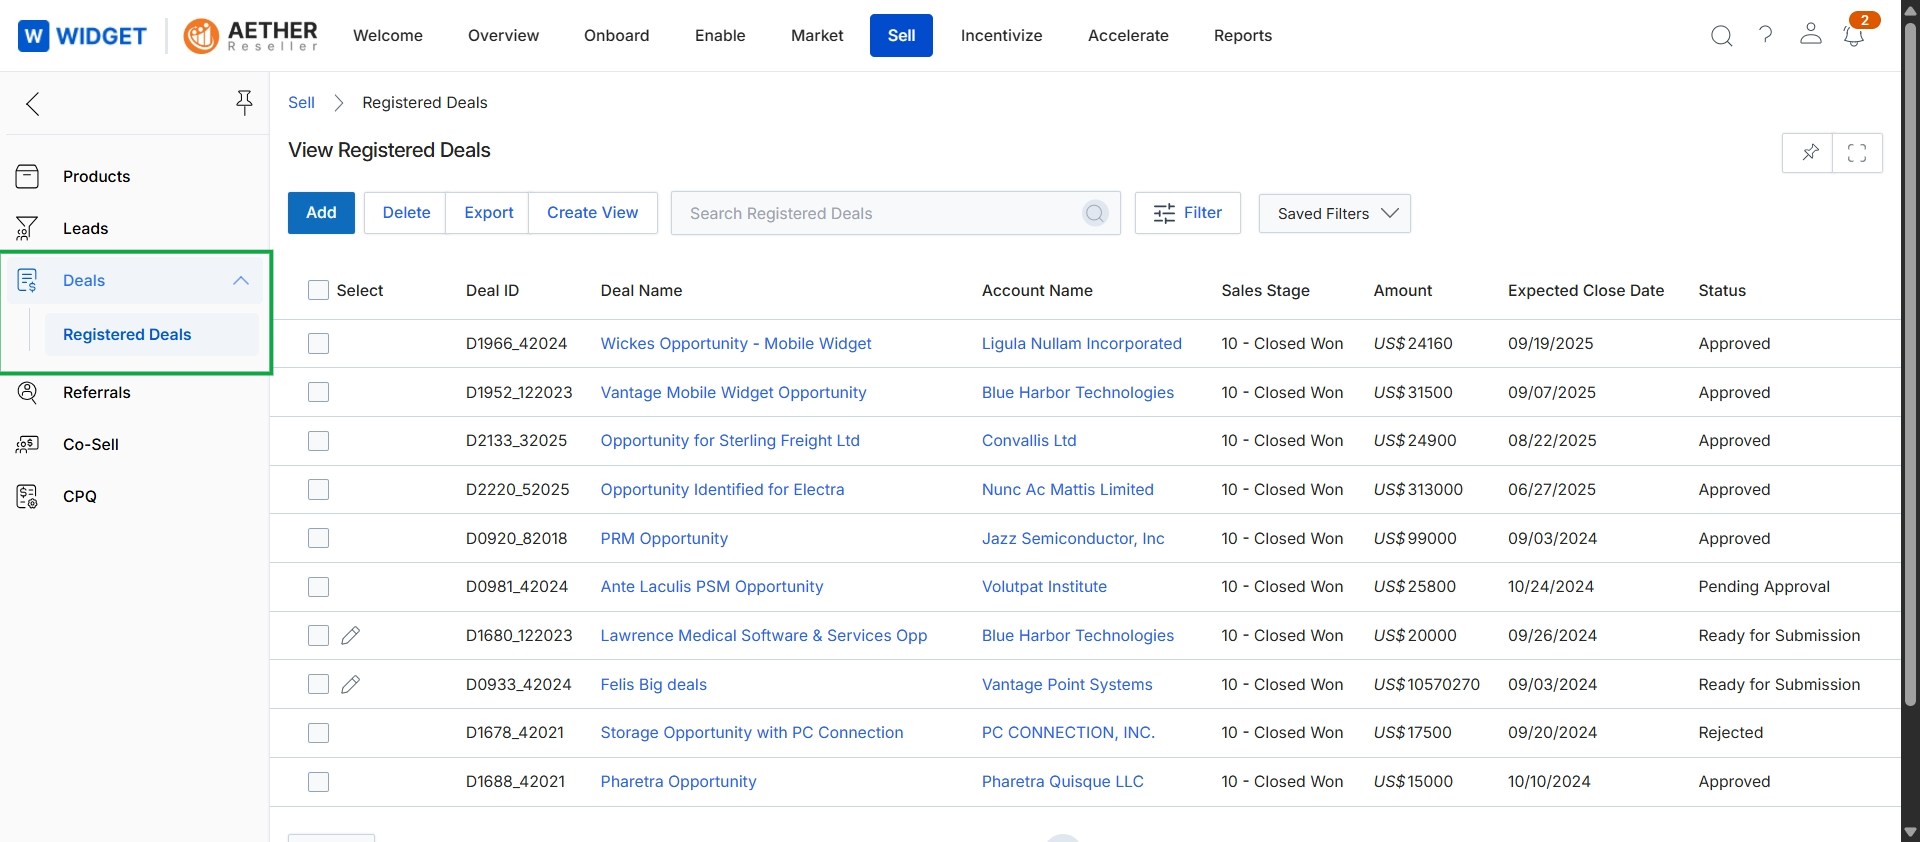Open Wickes Opportunity - Mobile Widget deal

point(736,344)
